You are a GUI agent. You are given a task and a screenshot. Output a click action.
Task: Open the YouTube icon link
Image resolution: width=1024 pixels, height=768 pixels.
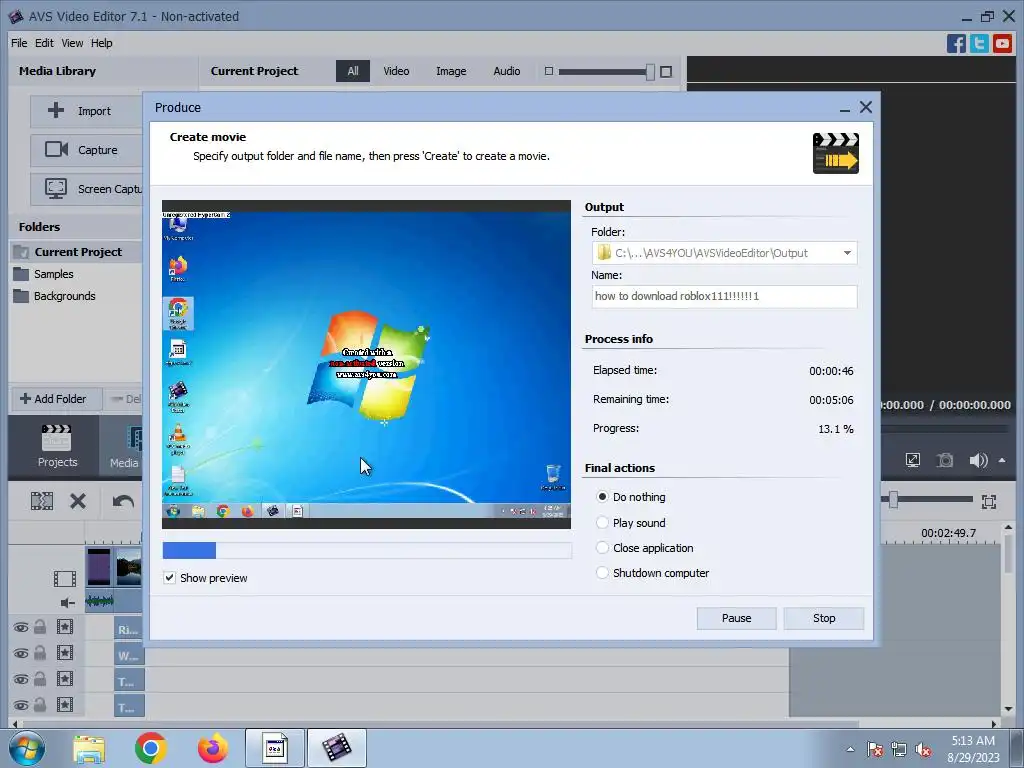(x=1002, y=43)
